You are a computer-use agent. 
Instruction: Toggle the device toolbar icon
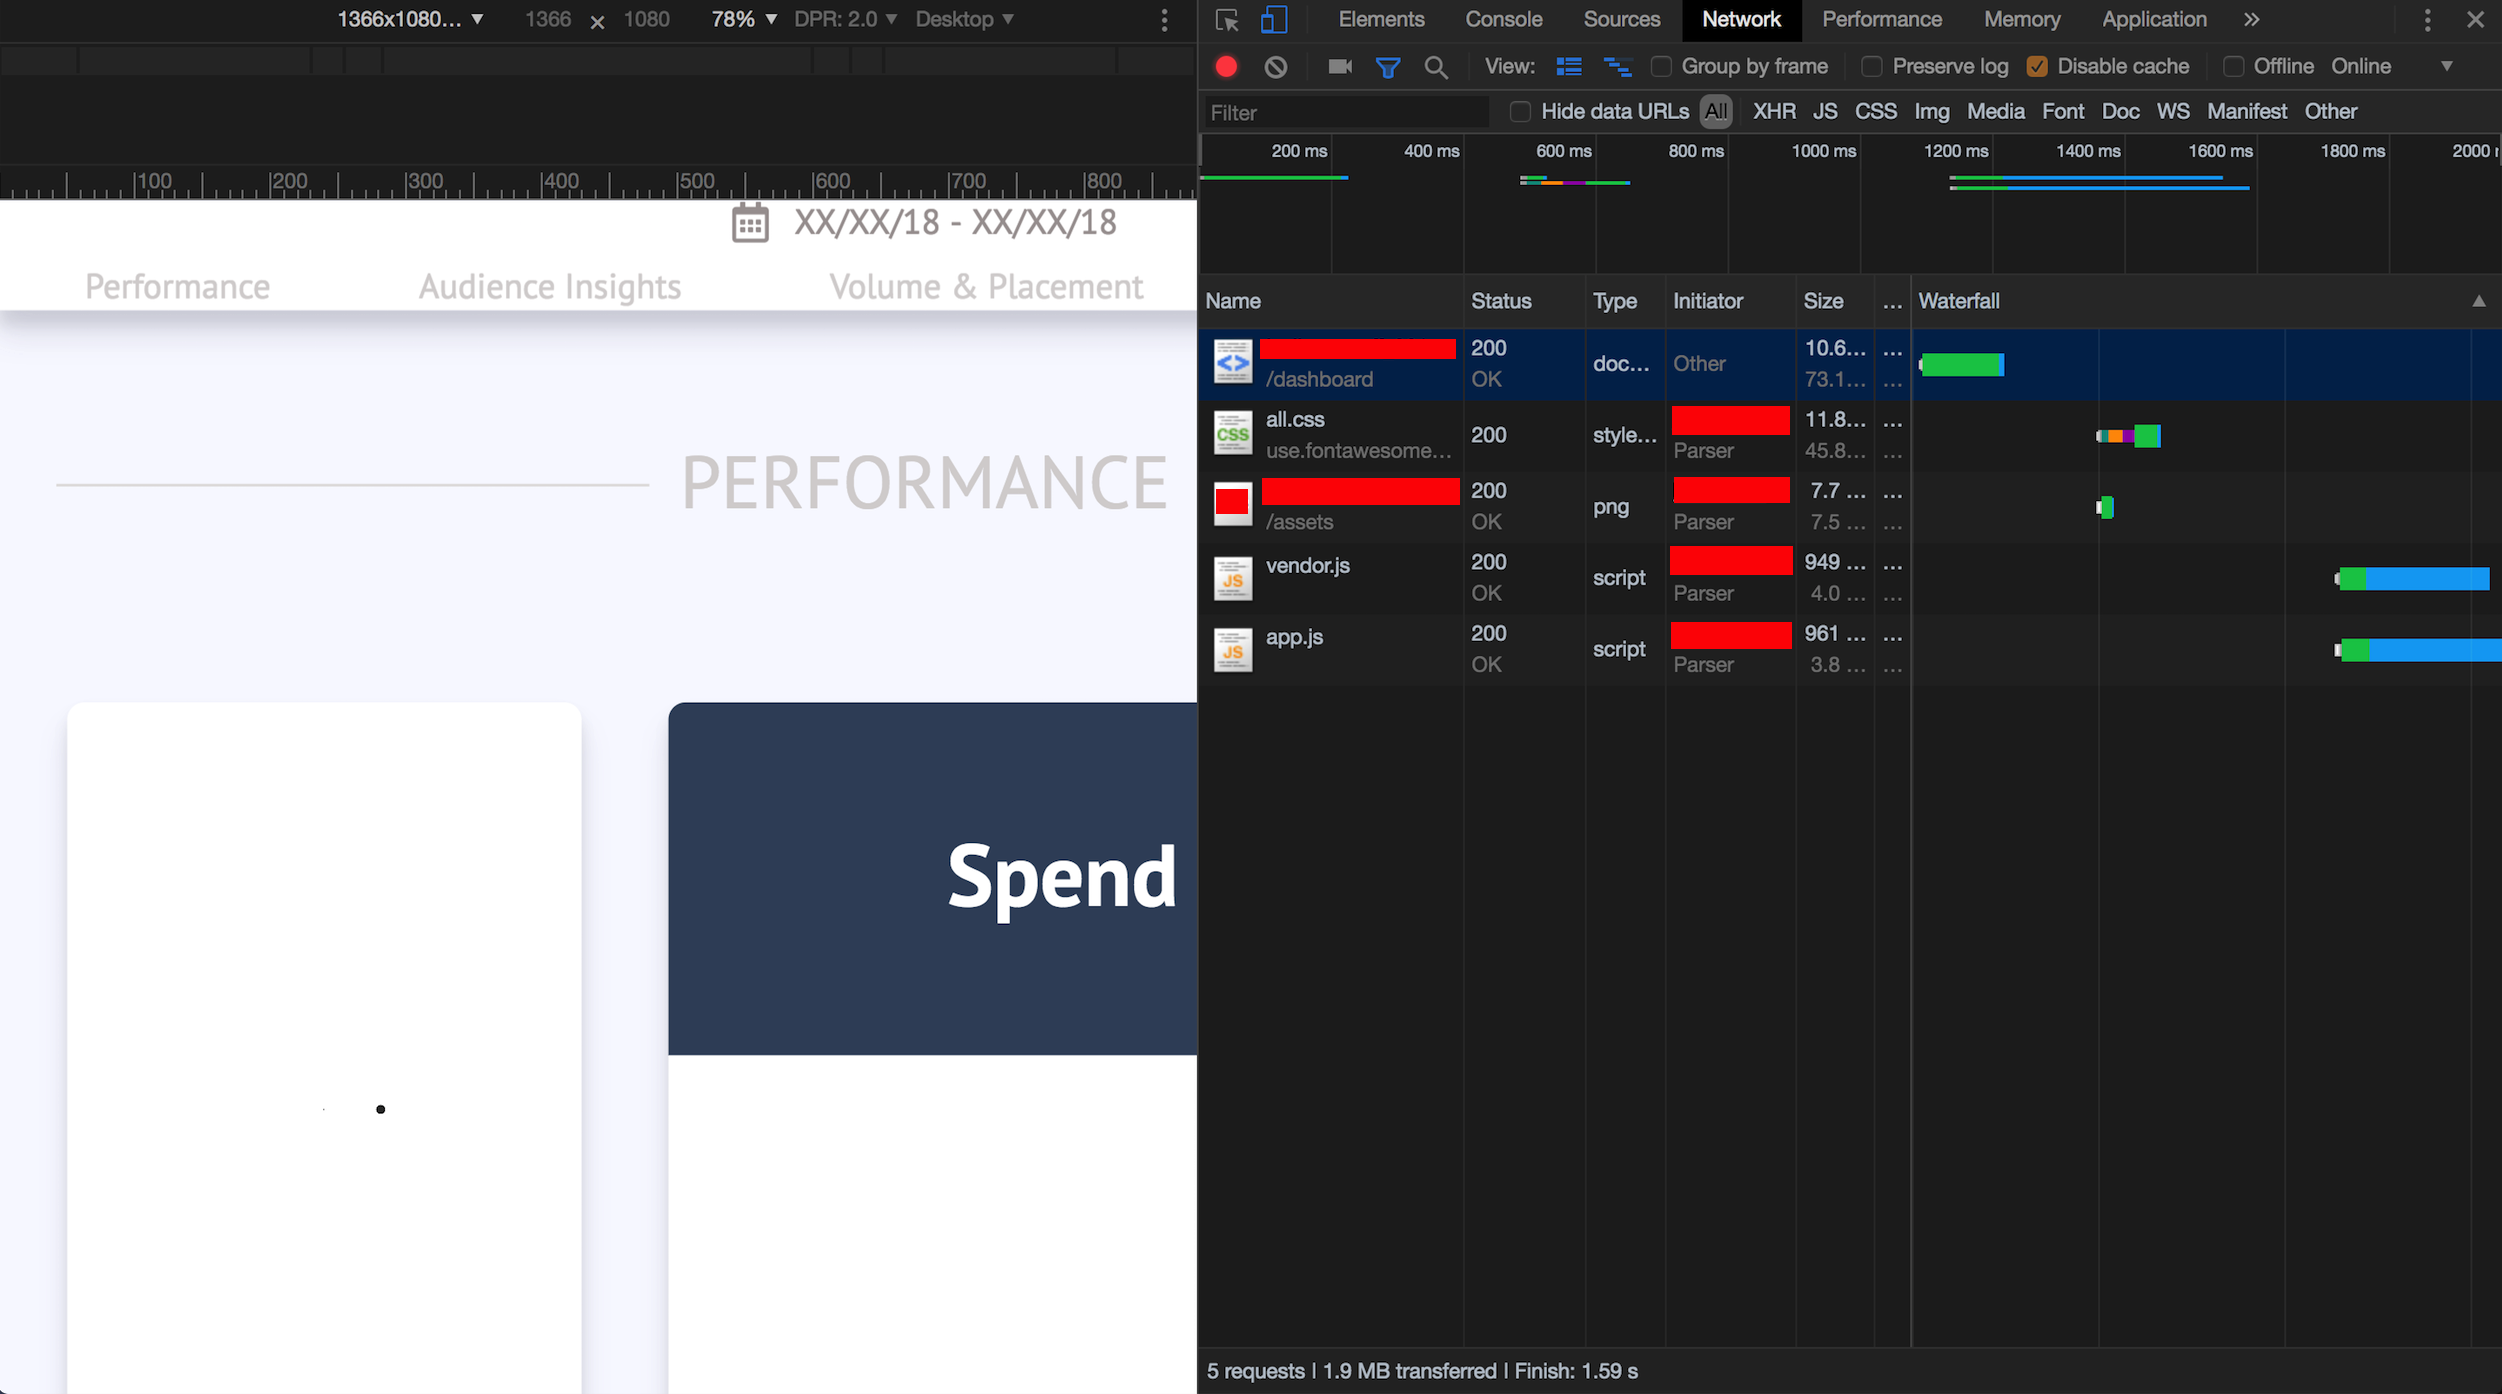point(1273,20)
